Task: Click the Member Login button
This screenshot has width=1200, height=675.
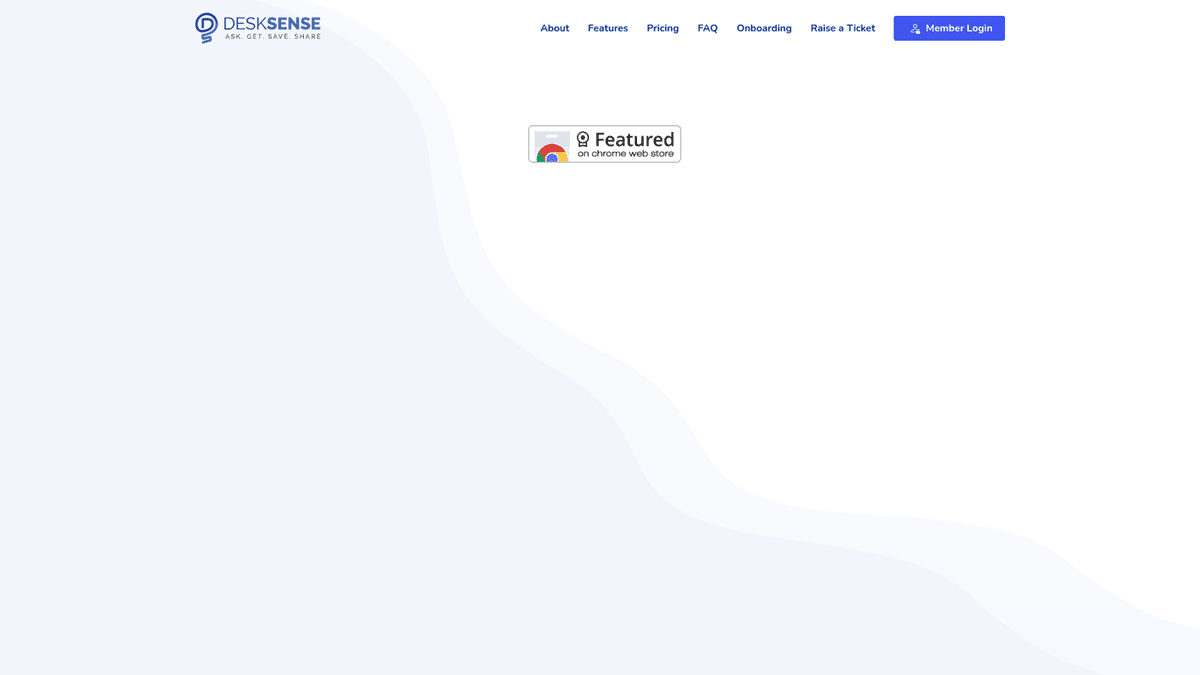Action: pyautogui.click(x=949, y=28)
